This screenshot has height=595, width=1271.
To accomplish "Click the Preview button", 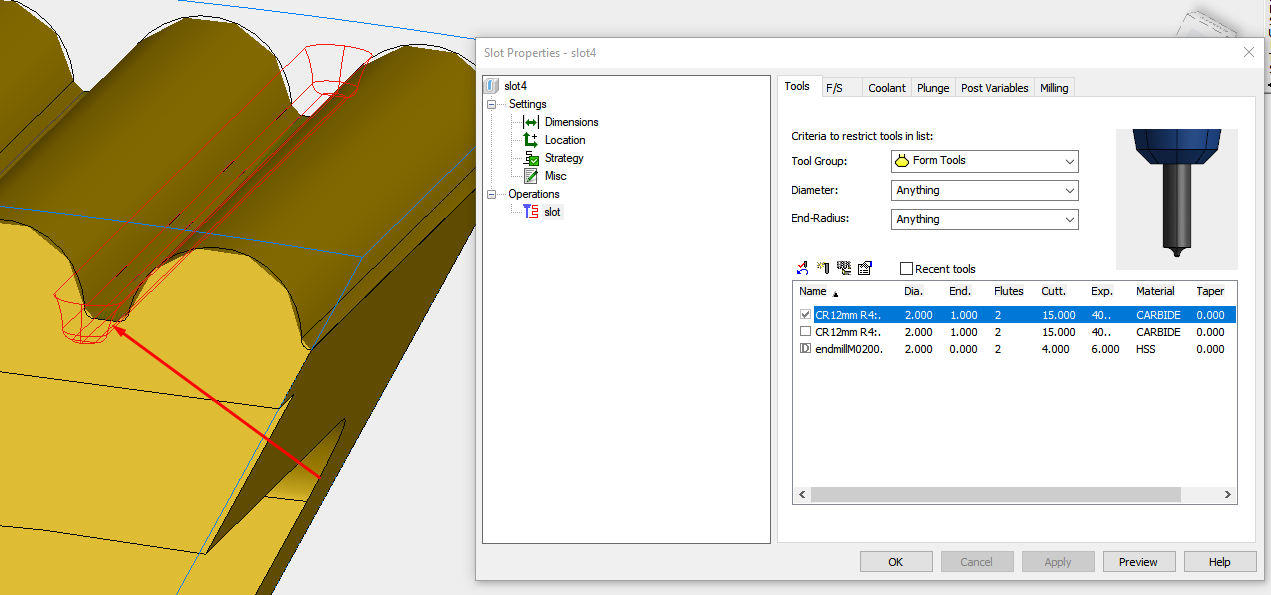I will click(x=1139, y=561).
